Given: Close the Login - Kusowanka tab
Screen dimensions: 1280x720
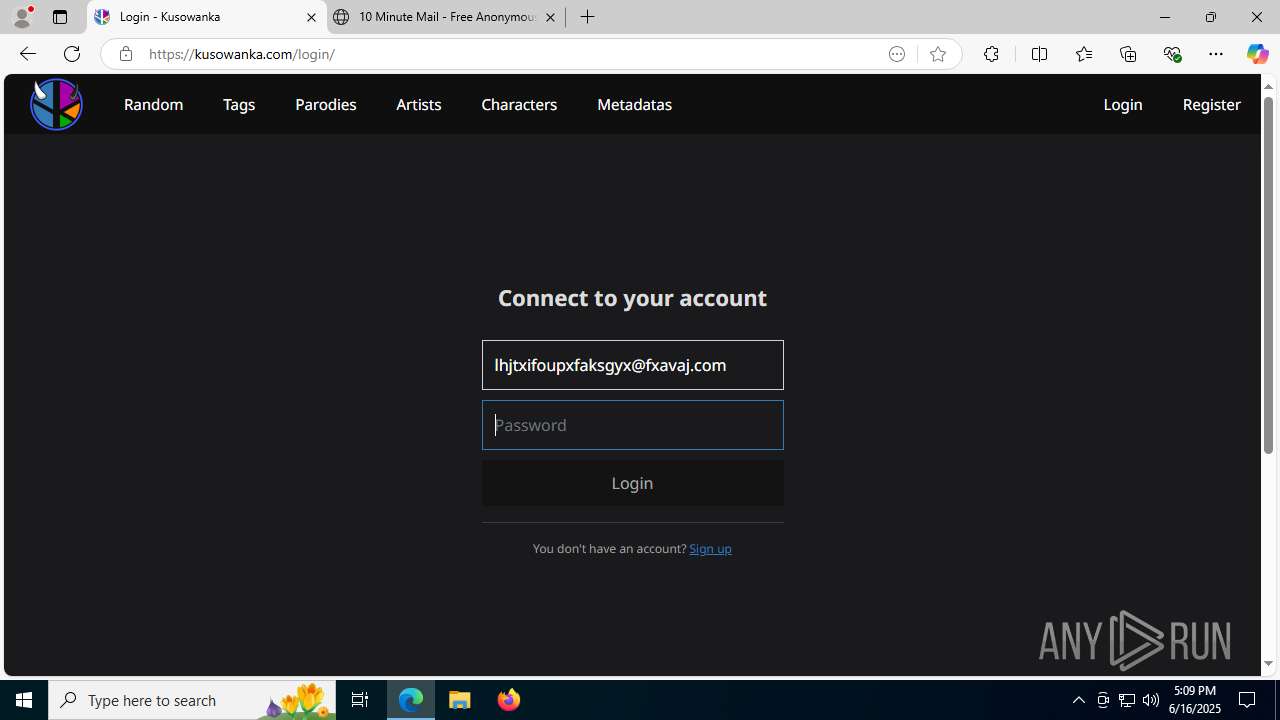Looking at the screenshot, I should click(311, 17).
